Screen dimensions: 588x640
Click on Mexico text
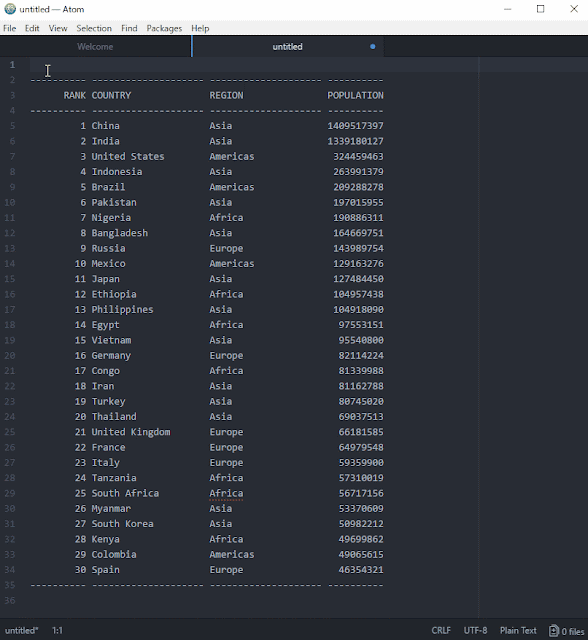pos(108,264)
